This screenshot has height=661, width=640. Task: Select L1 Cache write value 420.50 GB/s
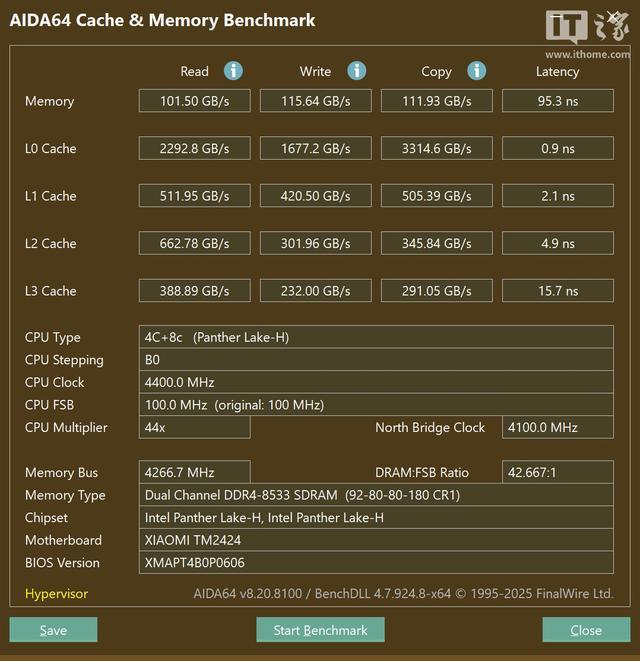tap(316, 196)
